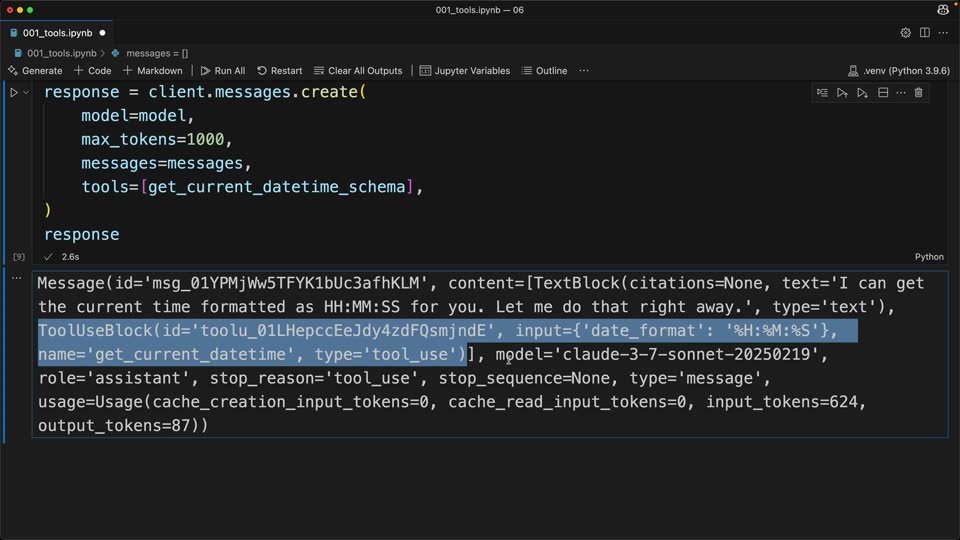Click the standalone 'response' line
Image resolution: width=960 pixels, height=540 pixels.
[x=81, y=234]
